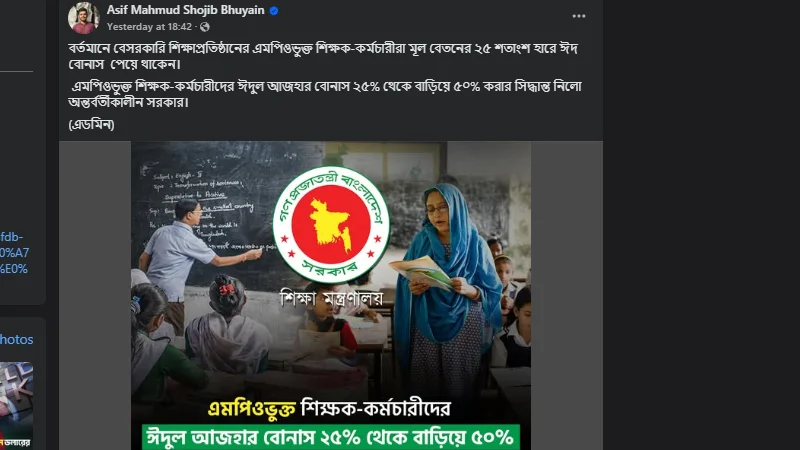Screen dimensions: 800x450
Task: Click the yellow এমপিওভুক্ত headline in image
Action: coord(252,409)
